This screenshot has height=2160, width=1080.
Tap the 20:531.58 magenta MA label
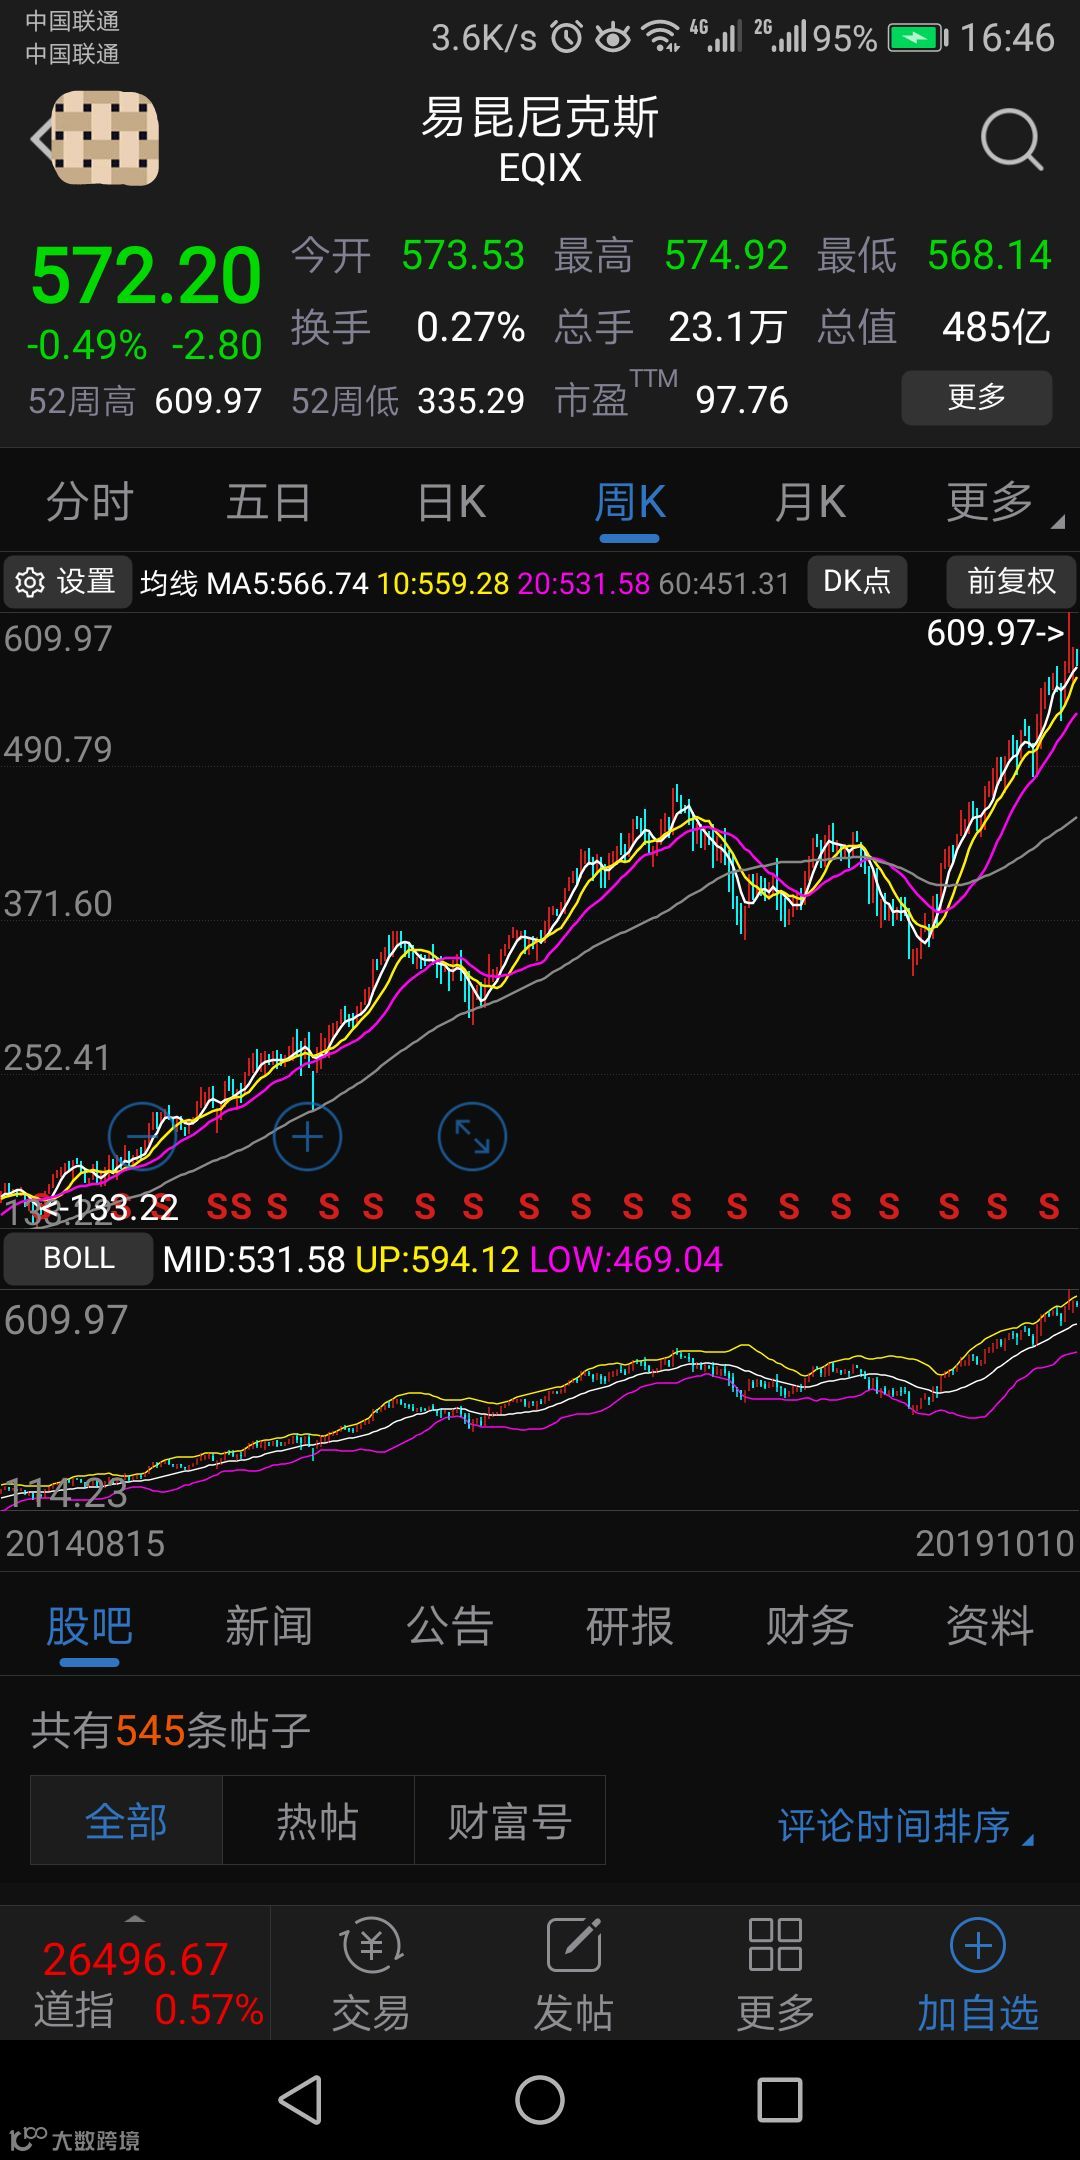(584, 583)
